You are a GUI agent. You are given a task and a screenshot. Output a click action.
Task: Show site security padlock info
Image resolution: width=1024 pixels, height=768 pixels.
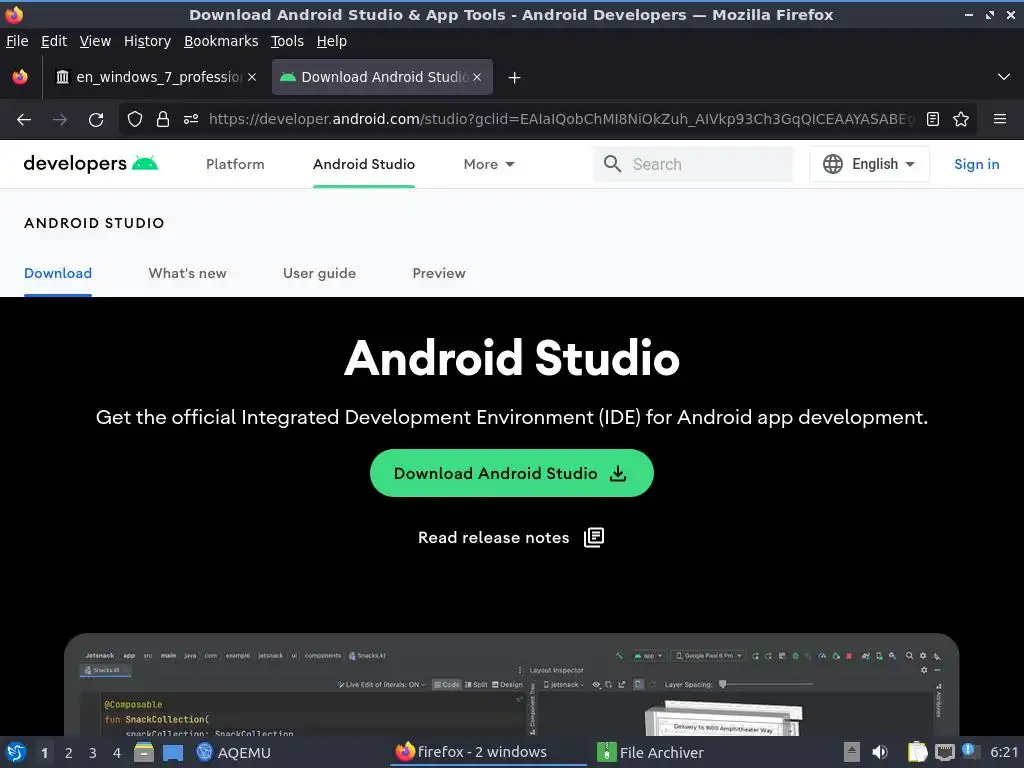coord(163,119)
